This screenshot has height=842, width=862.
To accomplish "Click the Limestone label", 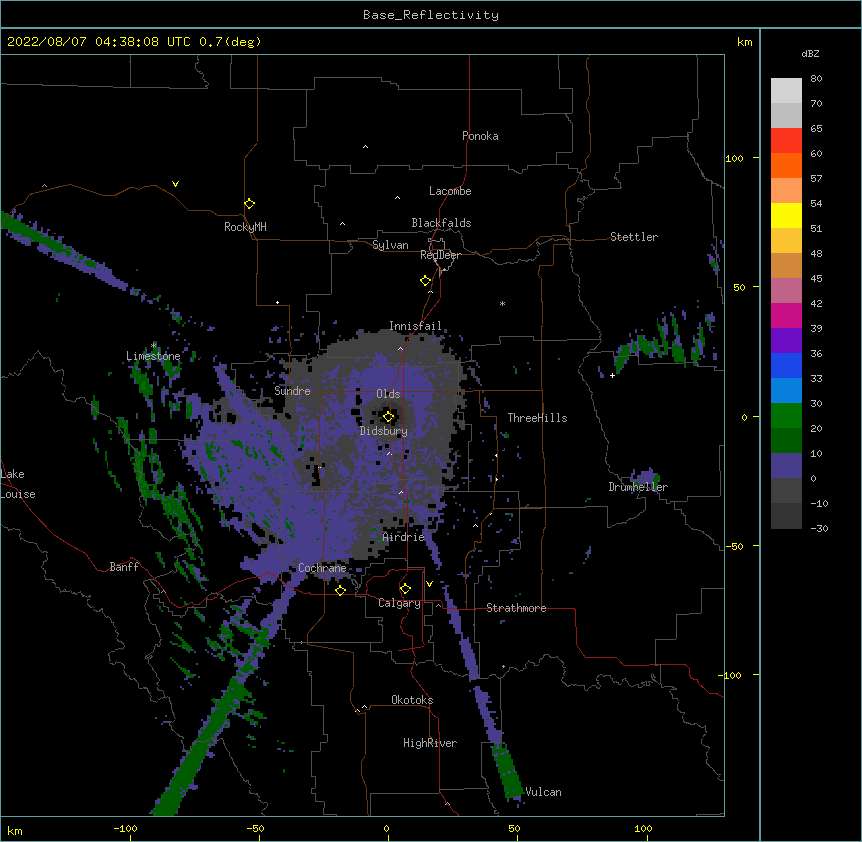I will [153, 356].
